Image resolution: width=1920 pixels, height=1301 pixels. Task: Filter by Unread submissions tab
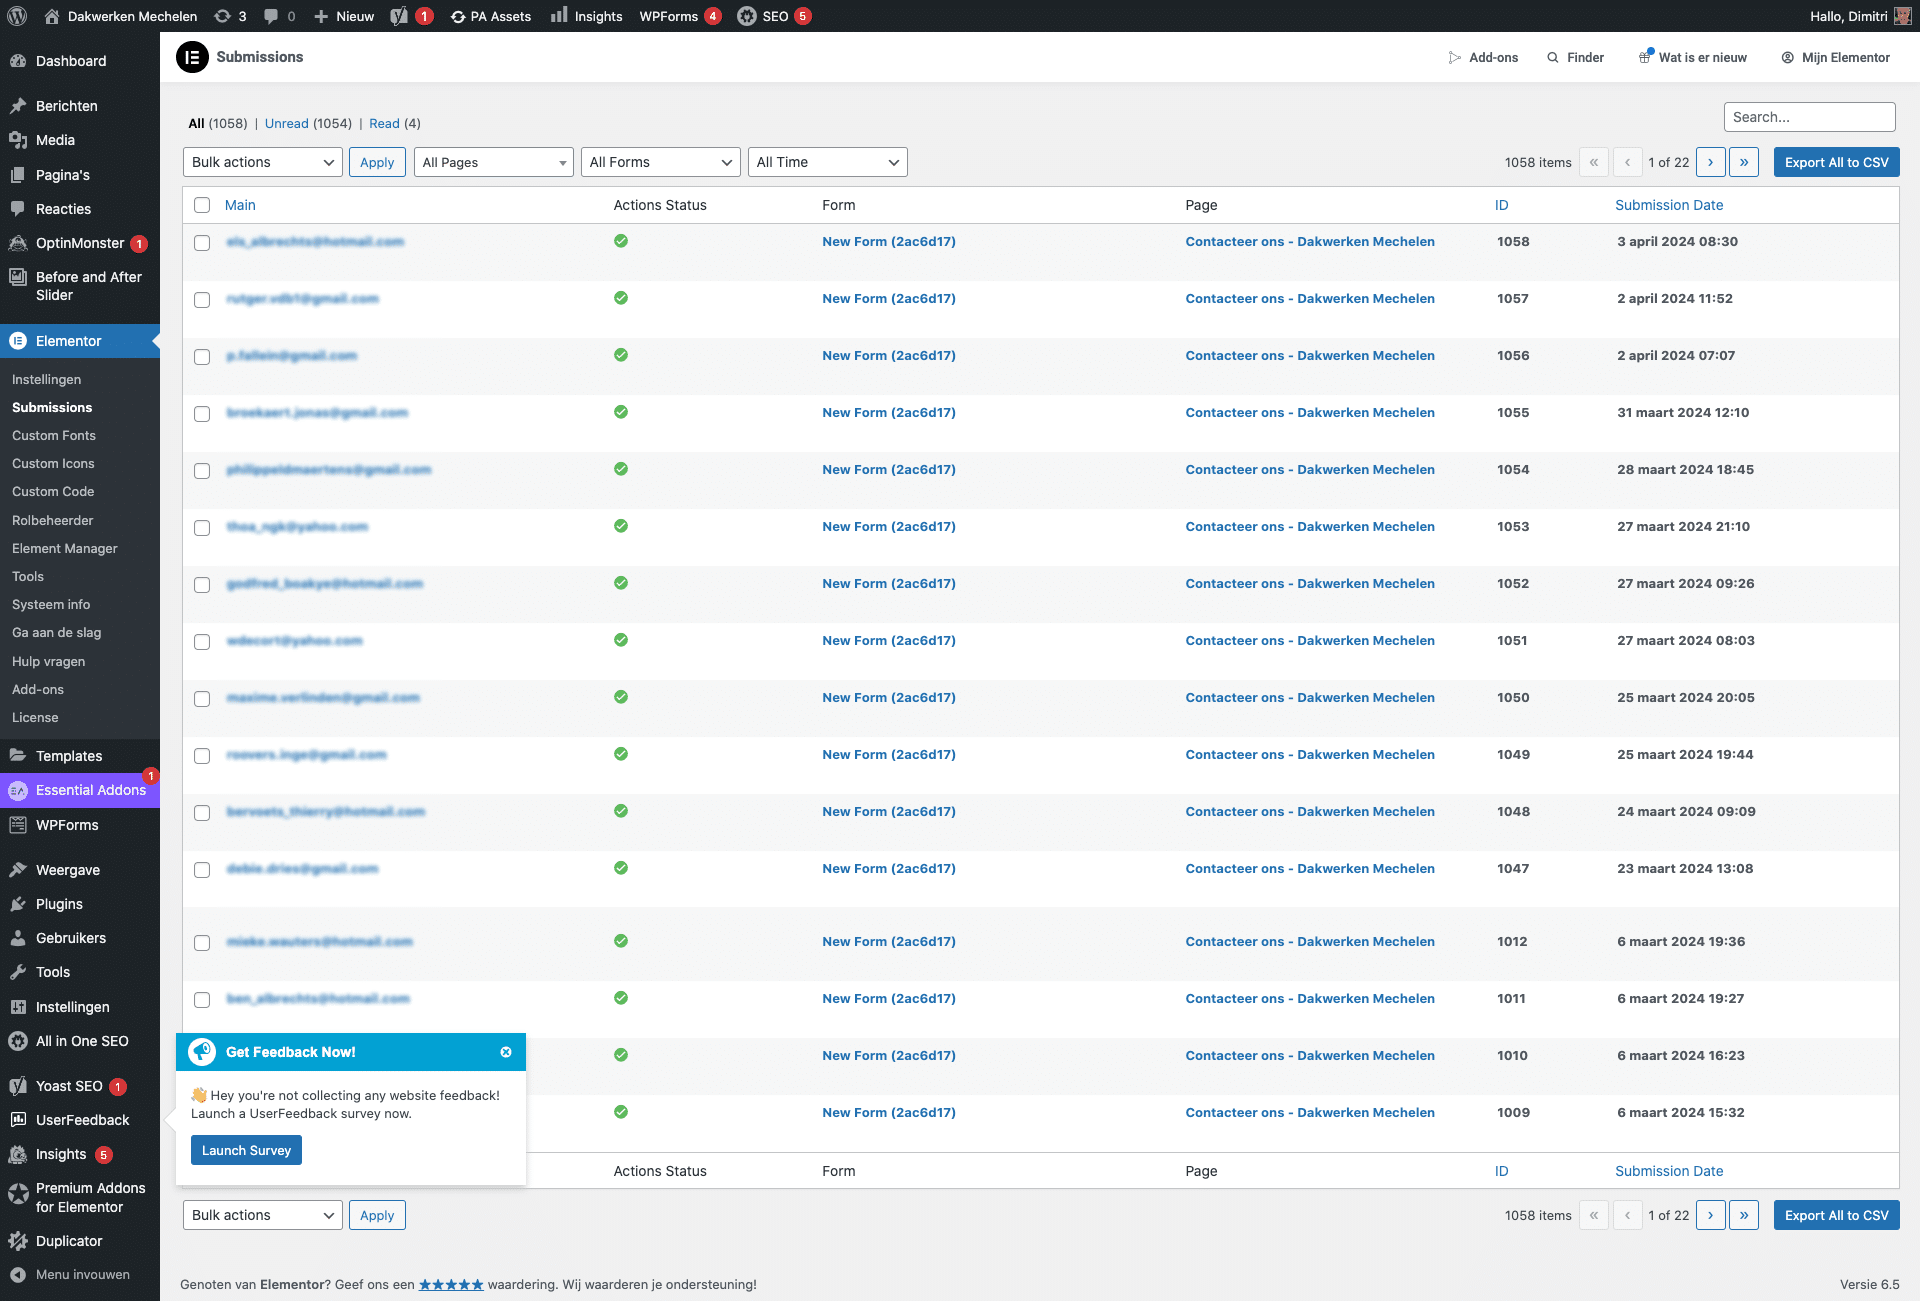click(x=286, y=124)
